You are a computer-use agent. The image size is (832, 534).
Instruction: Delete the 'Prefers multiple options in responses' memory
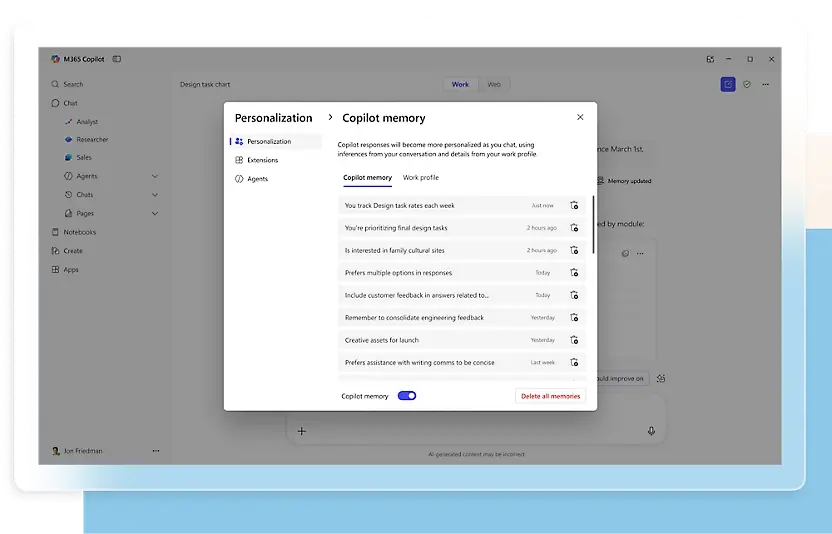coord(574,272)
